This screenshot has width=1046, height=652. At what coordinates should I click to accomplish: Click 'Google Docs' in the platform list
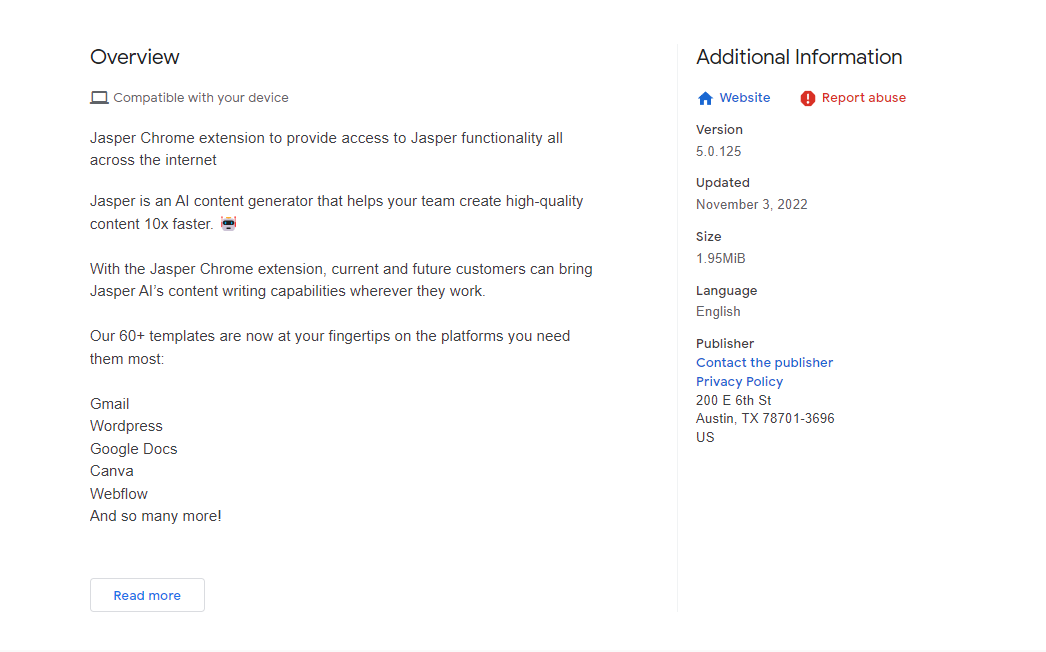click(x=133, y=449)
